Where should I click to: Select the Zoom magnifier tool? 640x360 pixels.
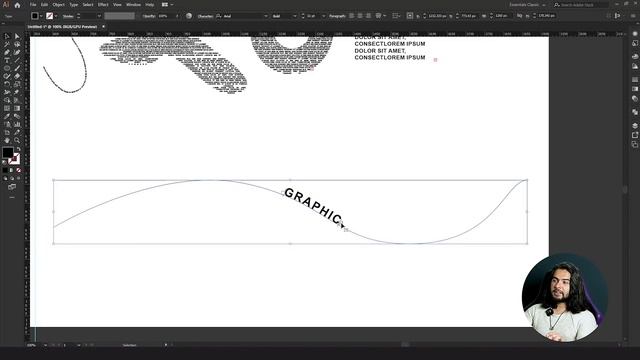pos(17,140)
